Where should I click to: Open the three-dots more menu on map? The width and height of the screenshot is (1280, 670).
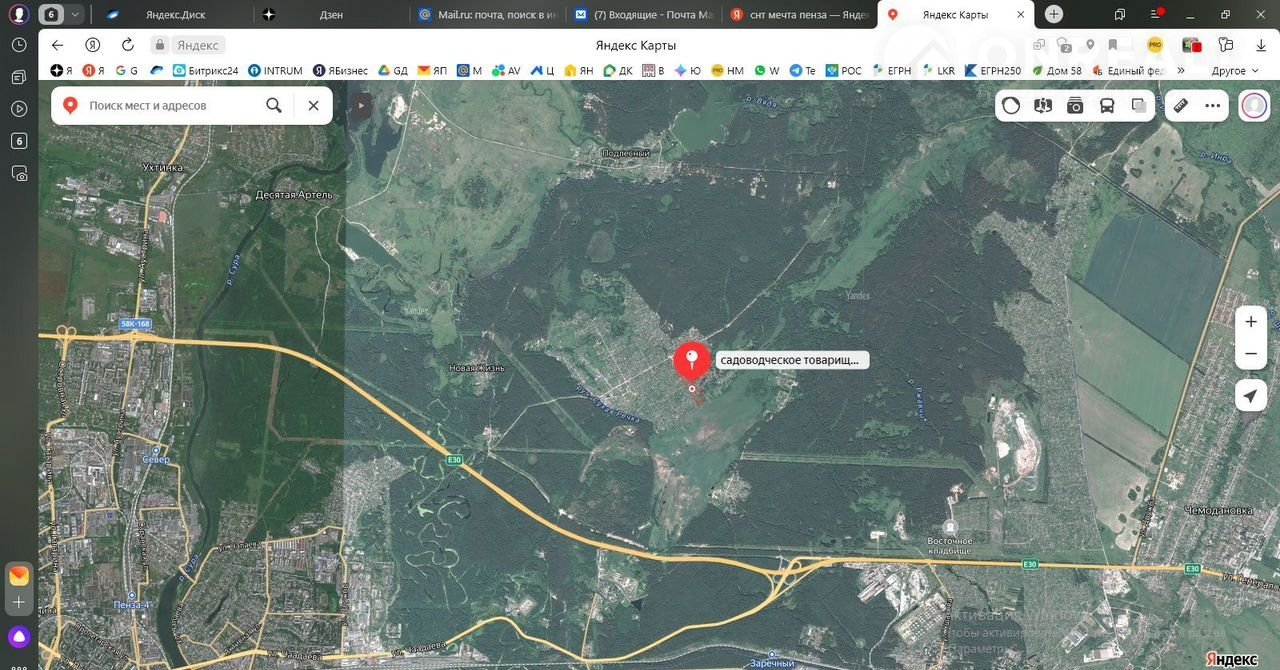(x=1213, y=106)
